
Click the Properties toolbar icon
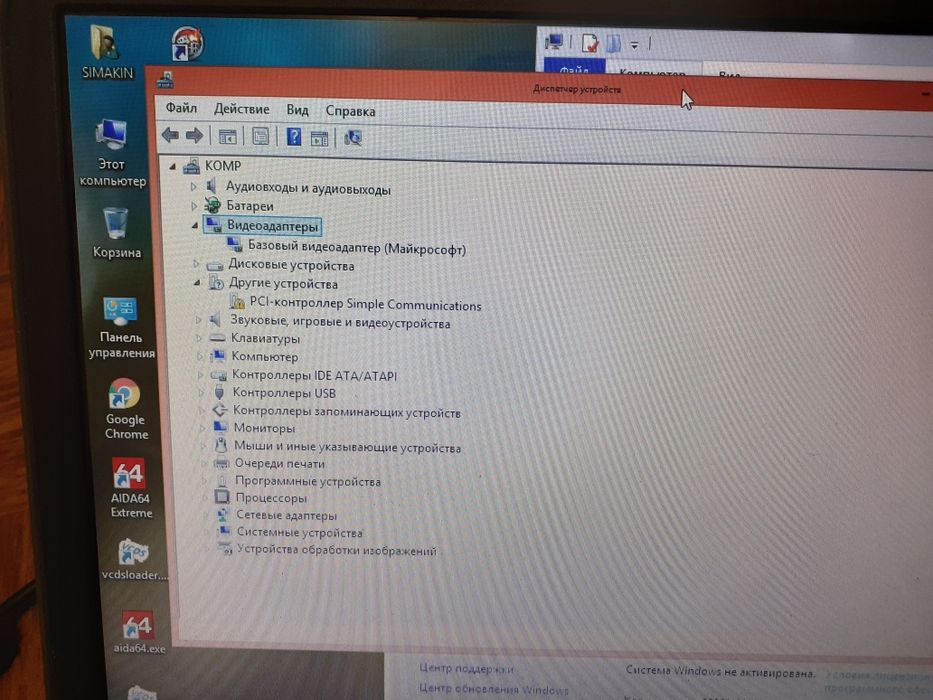tap(261, 137)
